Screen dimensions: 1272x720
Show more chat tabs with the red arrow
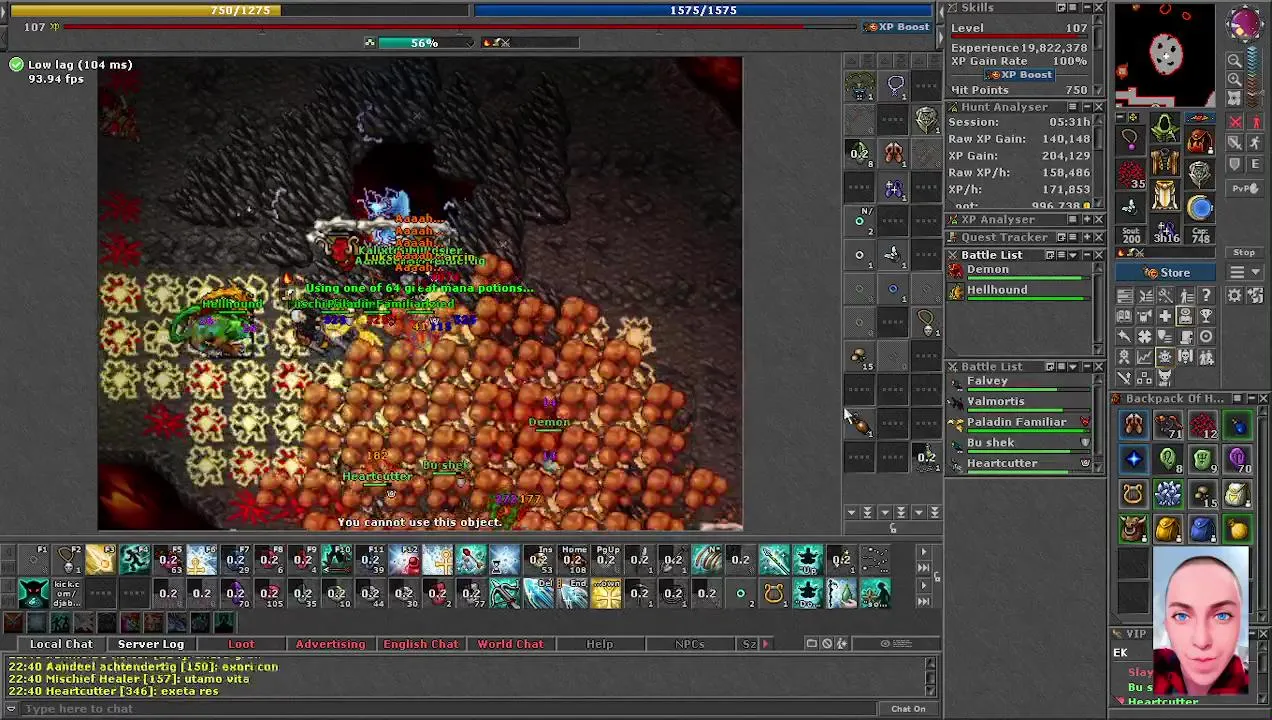[x=765, y=644]
